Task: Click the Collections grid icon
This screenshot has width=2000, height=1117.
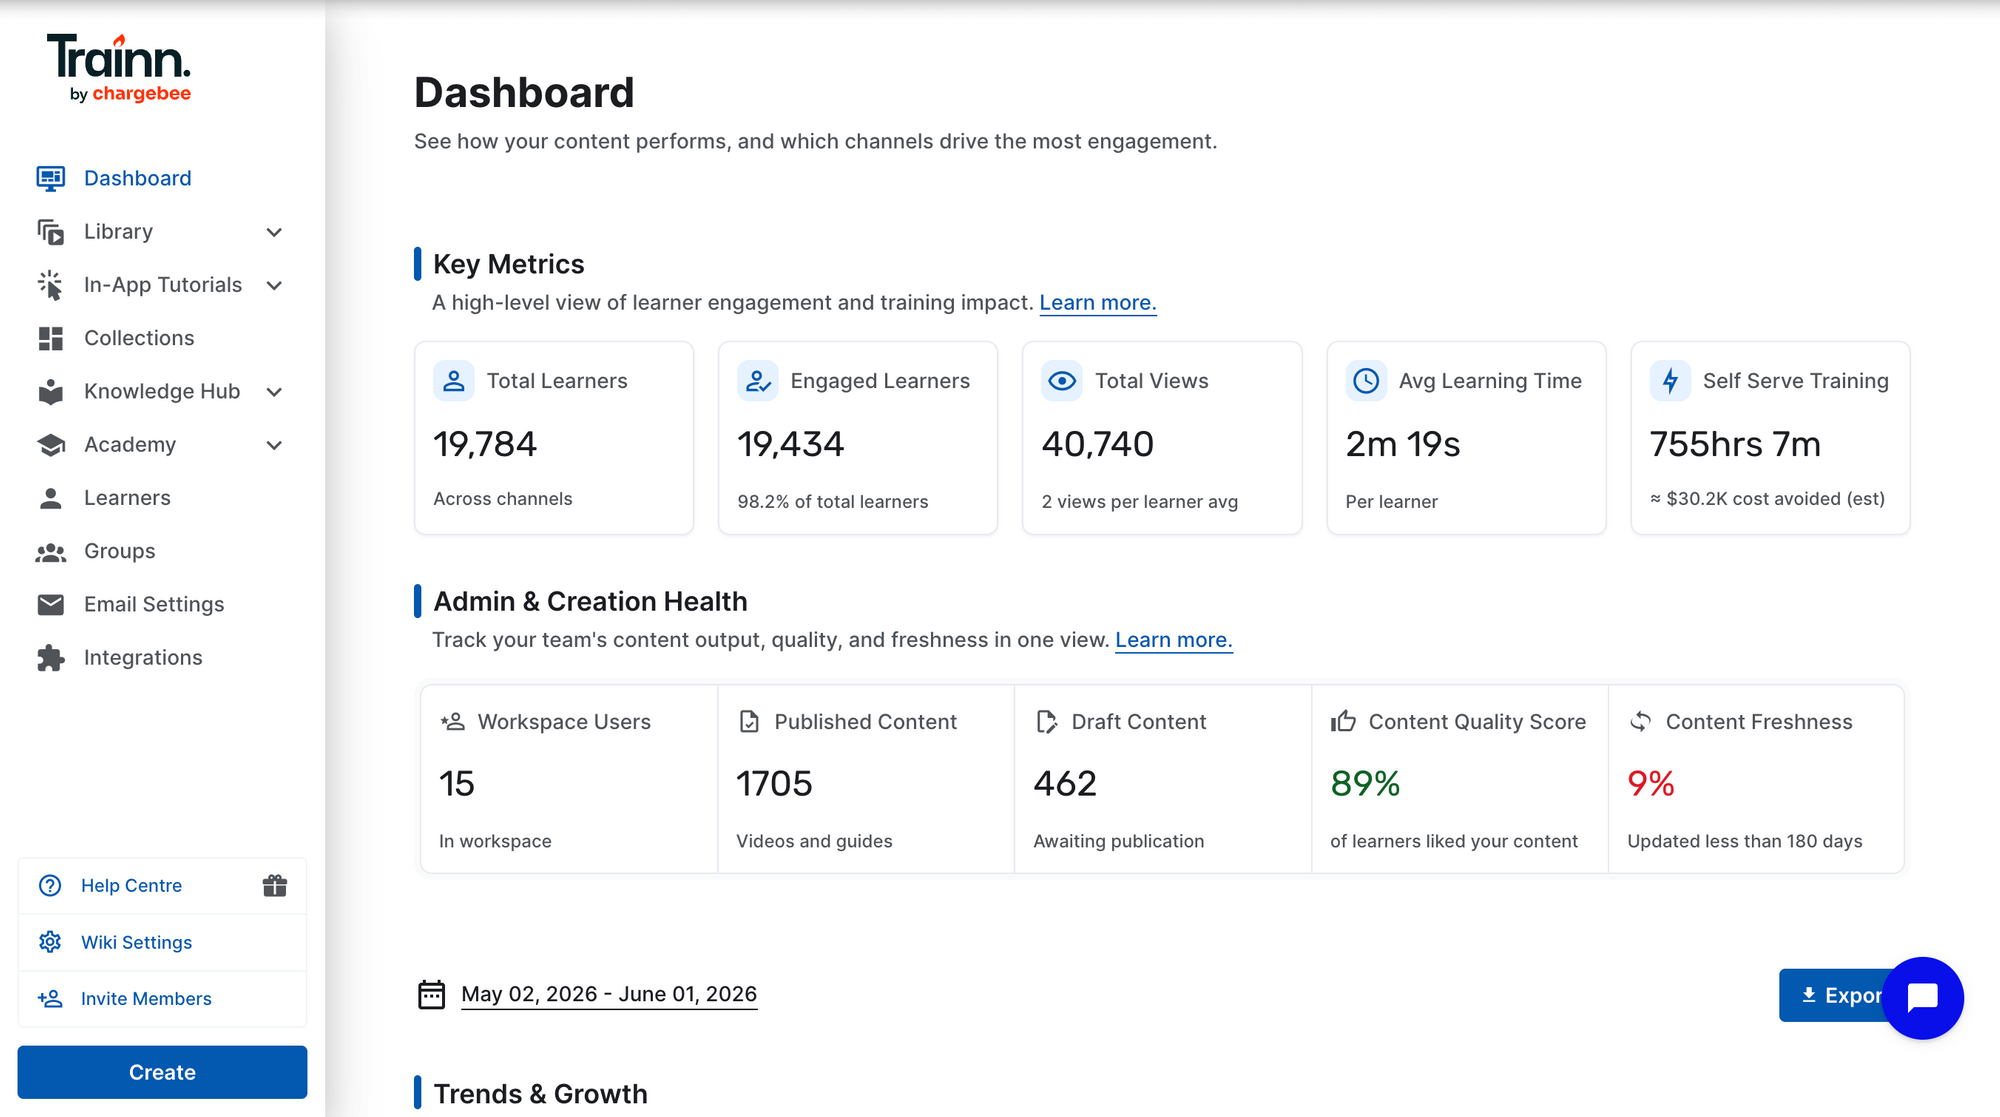Action: [x=51, y=338]
